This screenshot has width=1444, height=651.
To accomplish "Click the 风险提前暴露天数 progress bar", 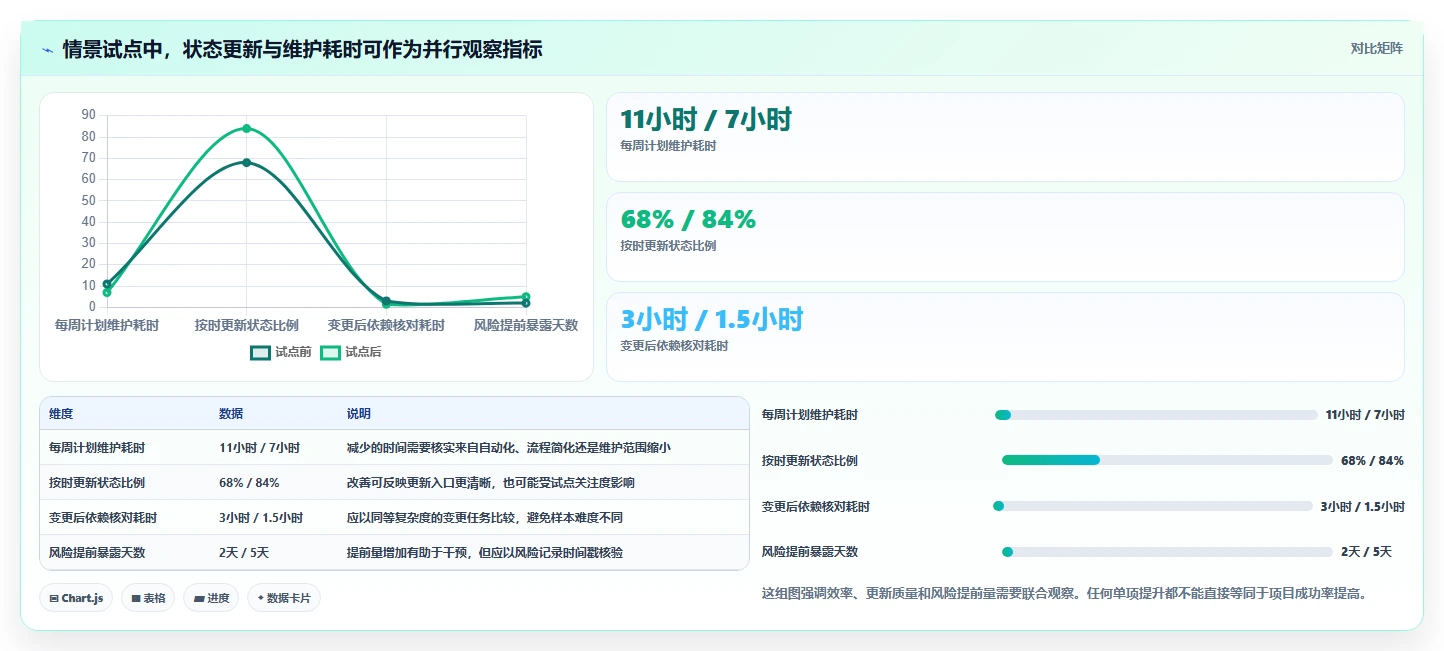I will (x=1167, y=552).
